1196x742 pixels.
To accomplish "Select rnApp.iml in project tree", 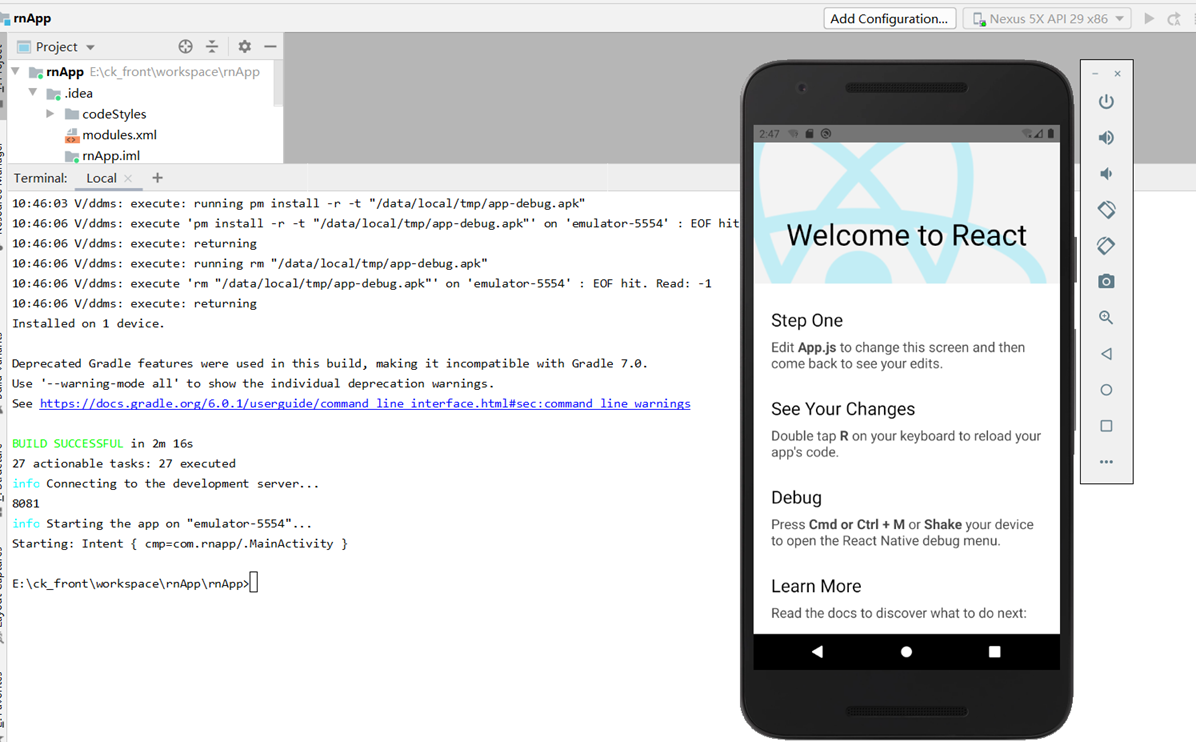I will coord(111,156).
